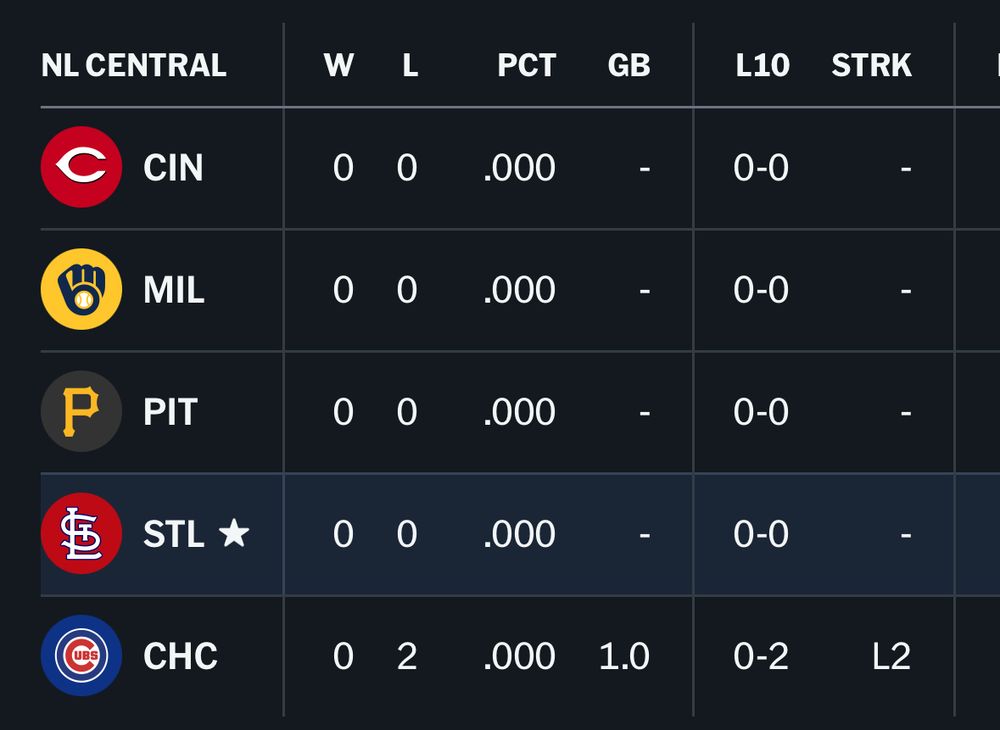Screen dimensions: 1000x730
Task: Click the Pittsburgh Pirates P logo
Action: [81, 412]
